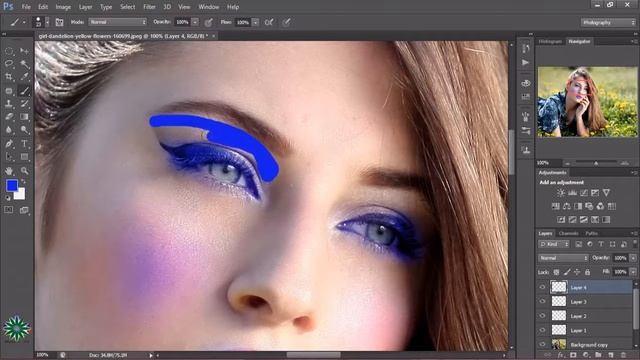The image size is (640, 360).
Task: Toggle Quick Mask mode button
Action: point(9,210)
